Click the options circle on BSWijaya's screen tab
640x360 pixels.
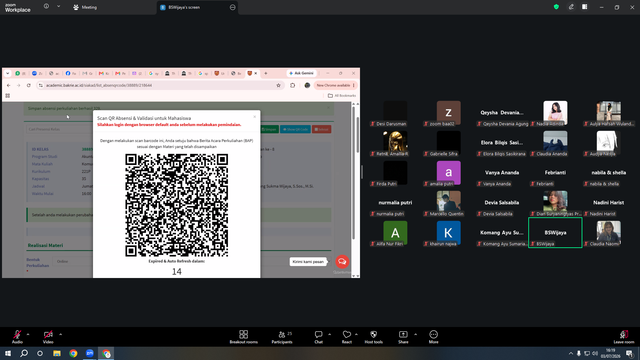pos(233,7)
